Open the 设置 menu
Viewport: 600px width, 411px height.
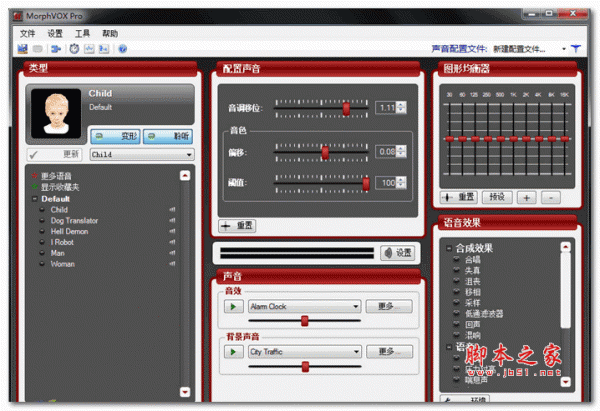55,34
